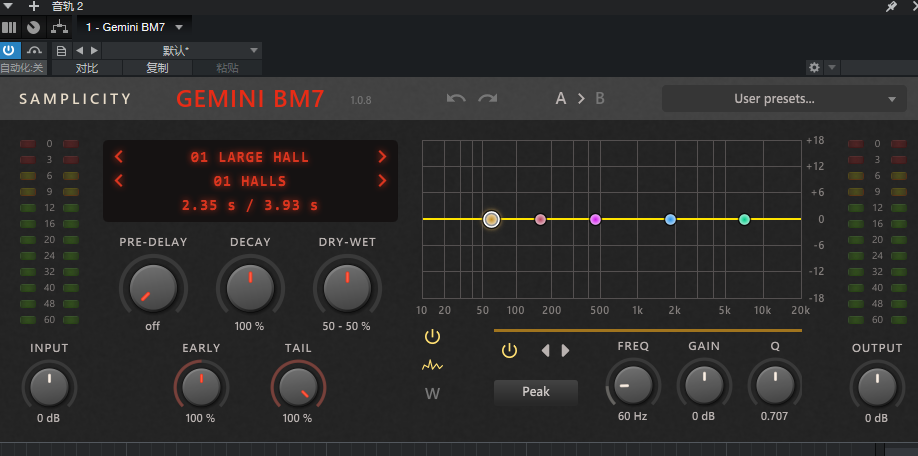Open plugin instance dropdown 1 - Gemini BM7
Screen dimensions: 918x456
(134, 27)
